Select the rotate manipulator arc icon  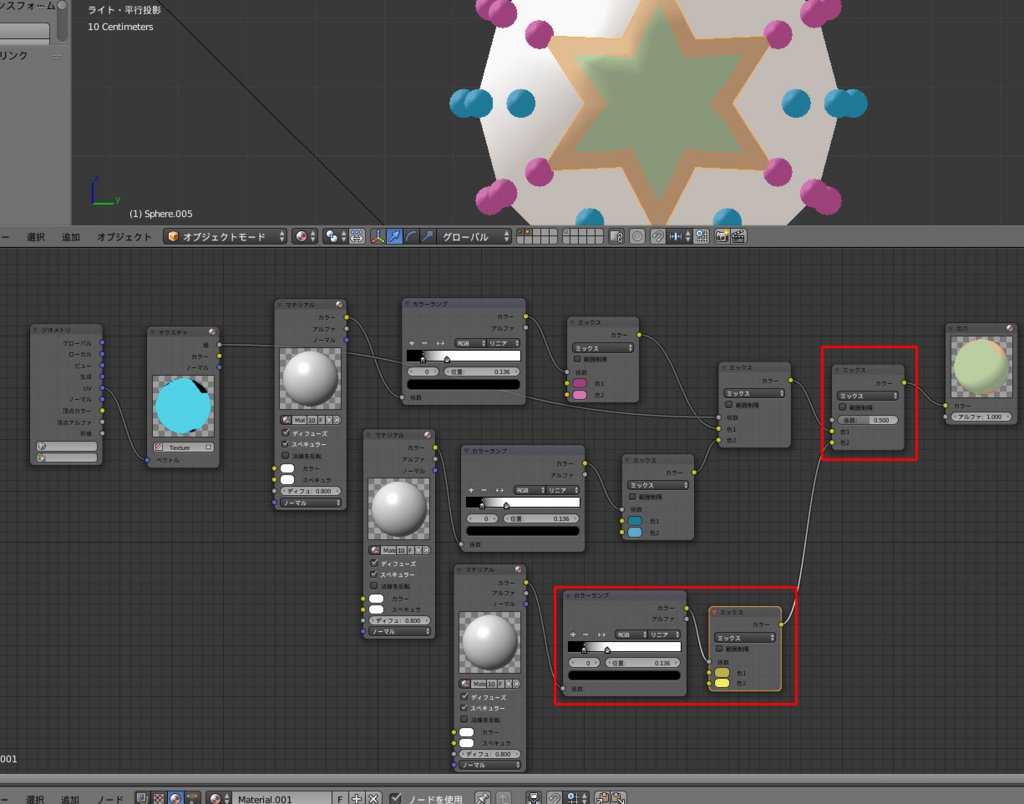pyautogui.click(x=411, y=236)
